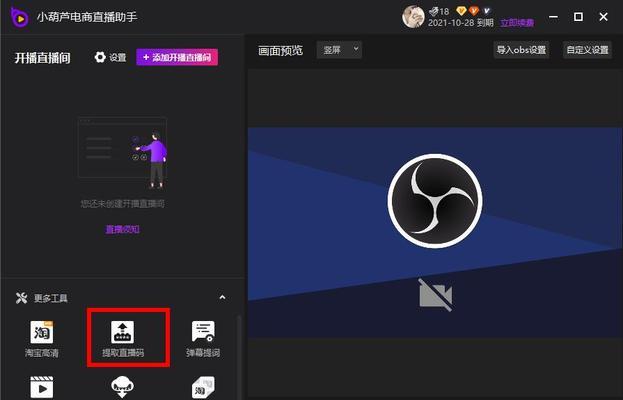This screenshot has height=400, width=623.
Task: Maximize the application window
Action: [x=578, y=17]
